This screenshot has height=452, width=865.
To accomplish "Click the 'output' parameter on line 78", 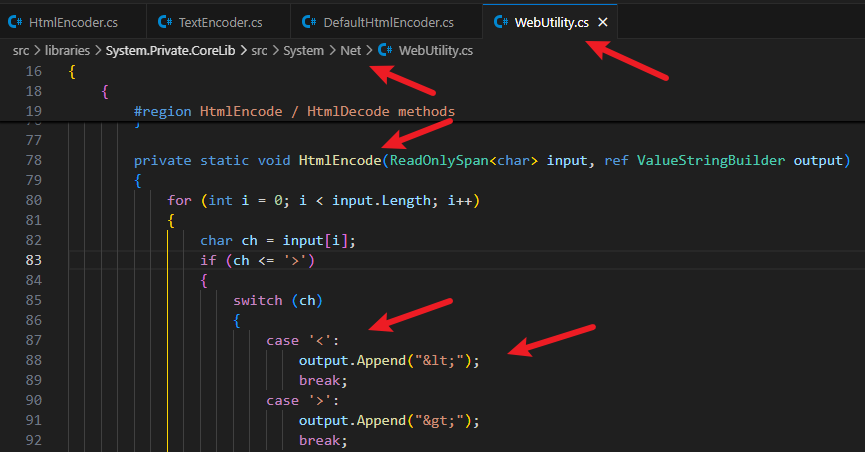I will pyautogui.click(x=818, y=160).
